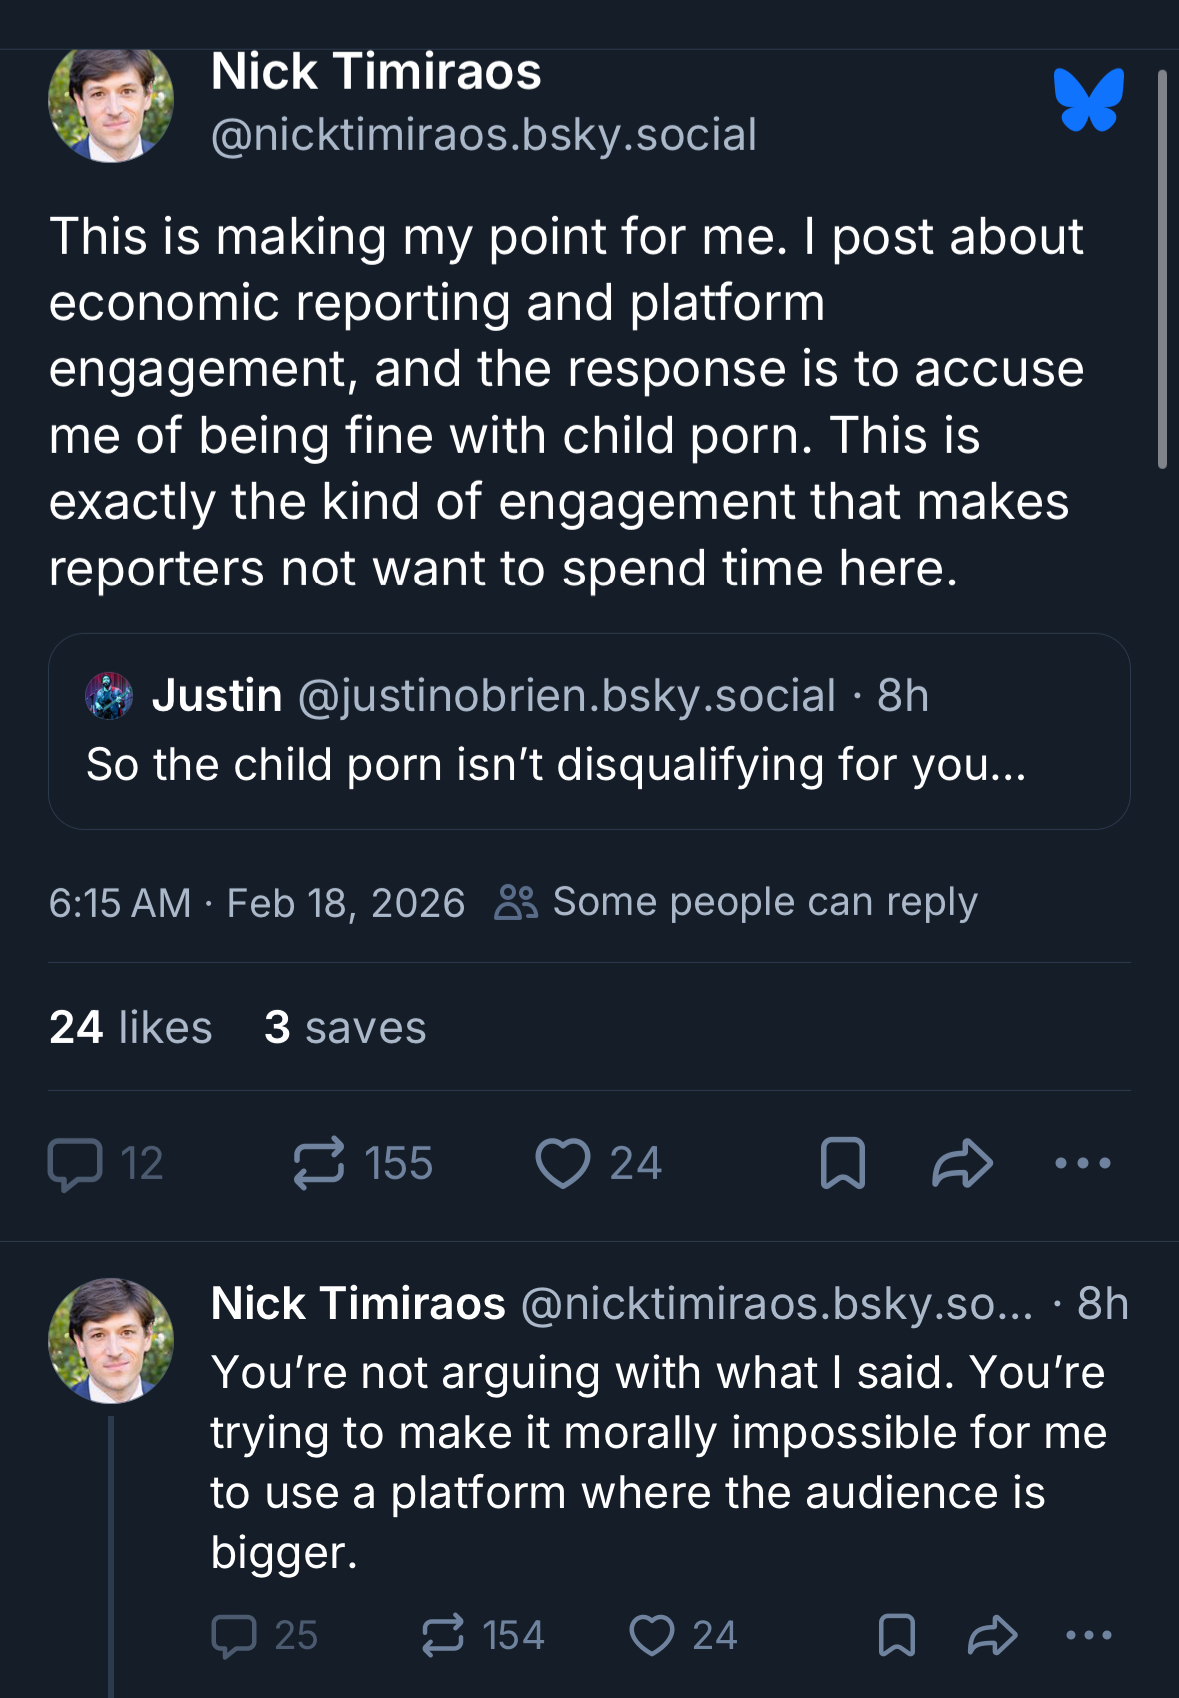Open 'Some people can reply' settings

pos(736,903)
